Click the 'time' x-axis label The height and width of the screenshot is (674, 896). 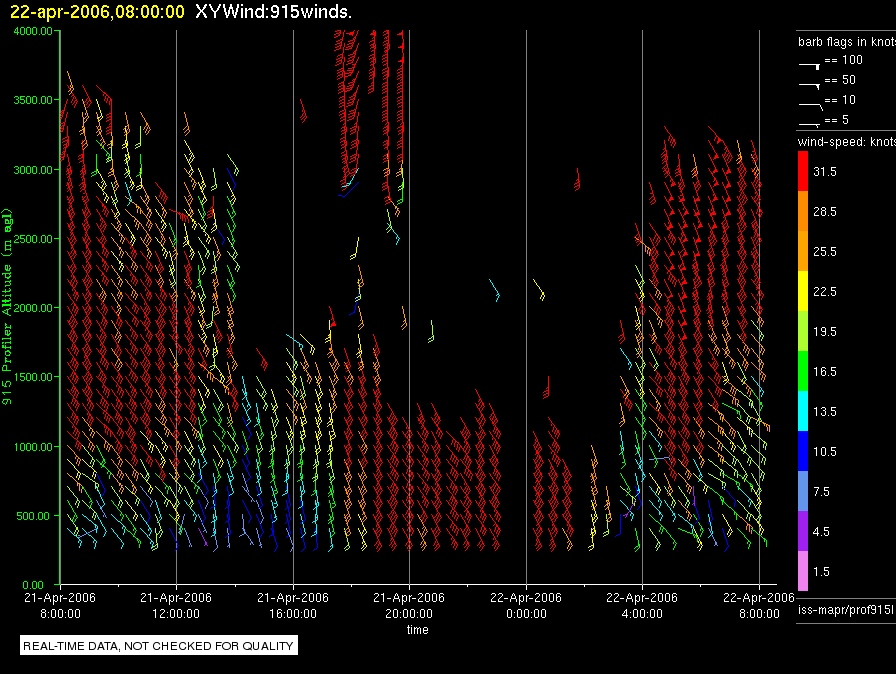[x=418, y=629]
